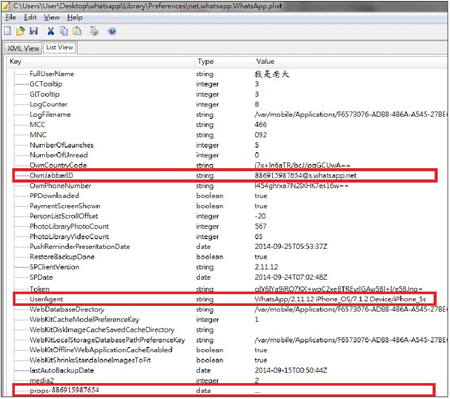Select the OwnJabberID key
Viewport: 450px width, 399px height.
(x=51, y=175)
